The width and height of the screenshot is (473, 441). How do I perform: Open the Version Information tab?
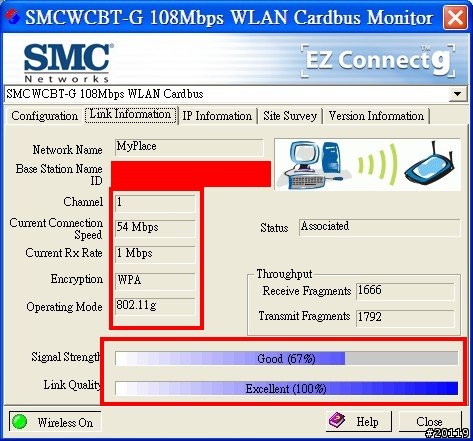[376, 116]
